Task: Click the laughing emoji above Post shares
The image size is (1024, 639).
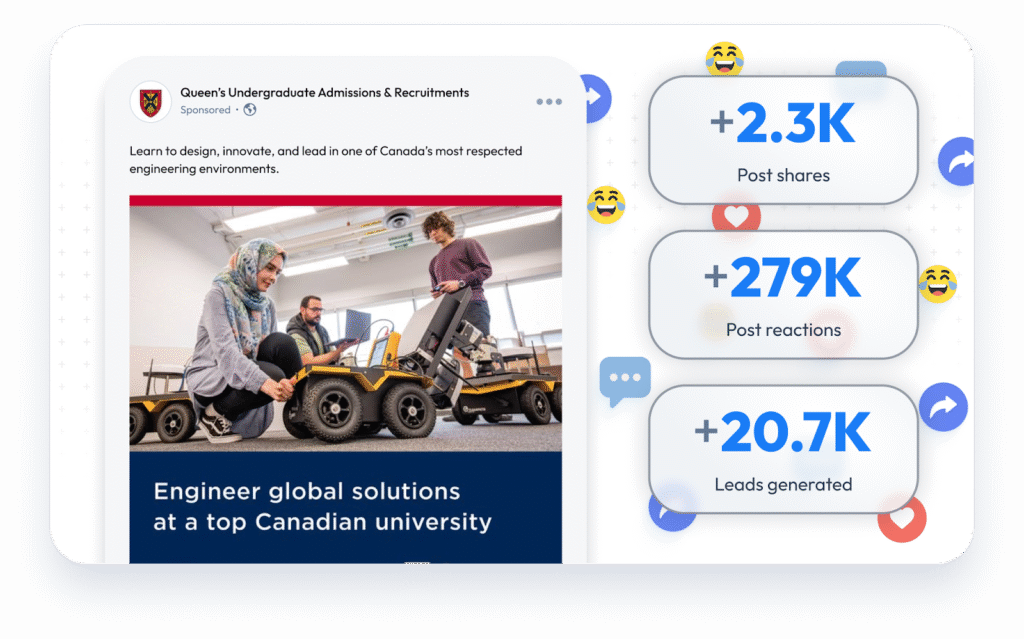Action: tap(724, 59)
